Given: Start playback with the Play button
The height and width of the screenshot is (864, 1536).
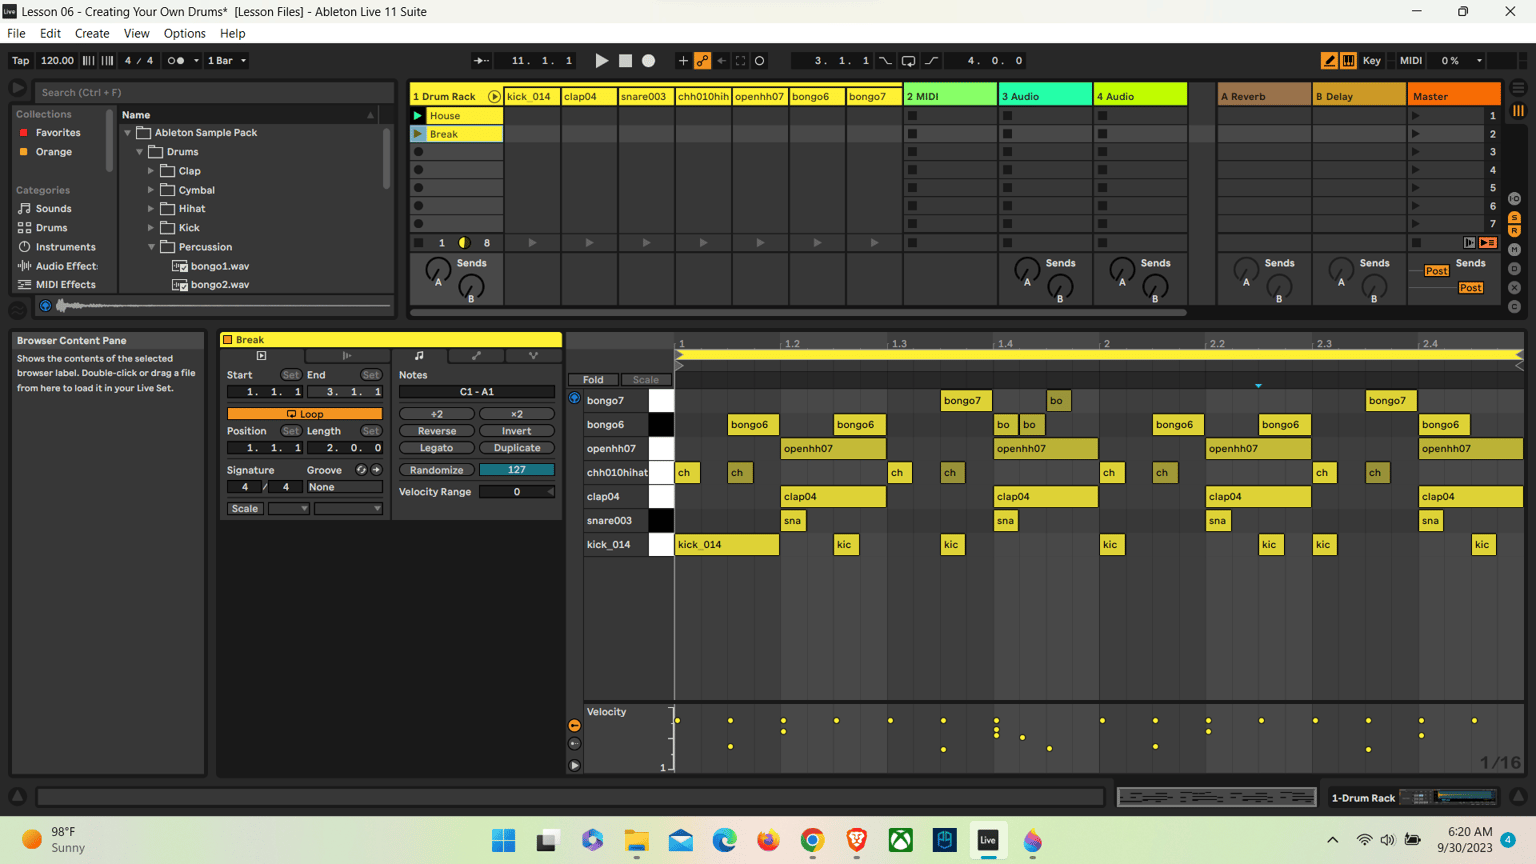Looking at the screenshot, I should pyautogui.click(x=602, y=61).
